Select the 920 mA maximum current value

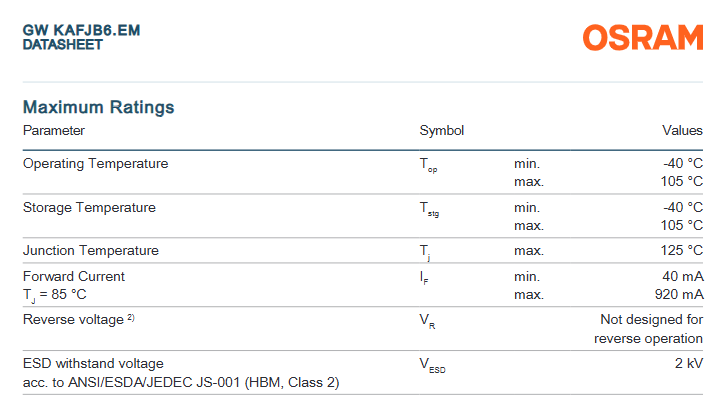(x=678, y=294)
